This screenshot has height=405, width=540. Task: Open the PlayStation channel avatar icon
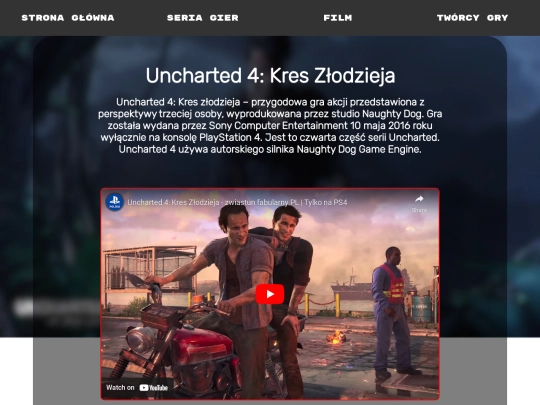[x=115, y=202]
